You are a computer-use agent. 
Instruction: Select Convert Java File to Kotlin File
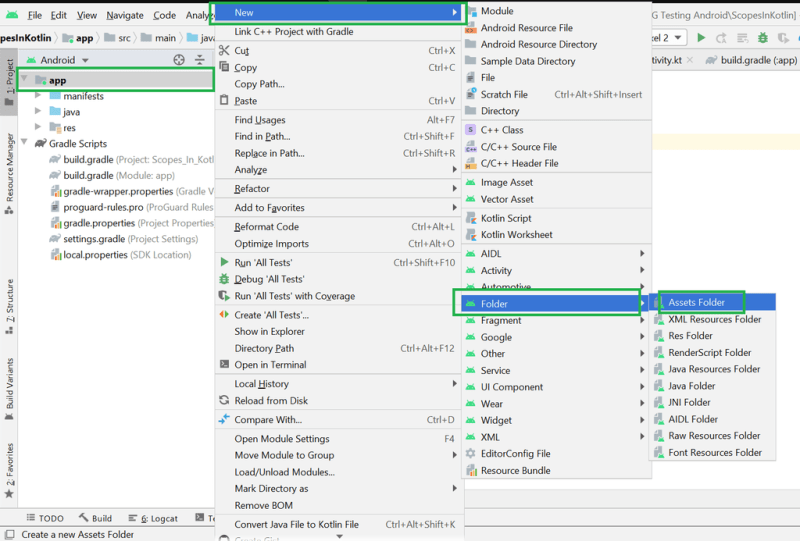pyautogui.click(x=338, y=525)
